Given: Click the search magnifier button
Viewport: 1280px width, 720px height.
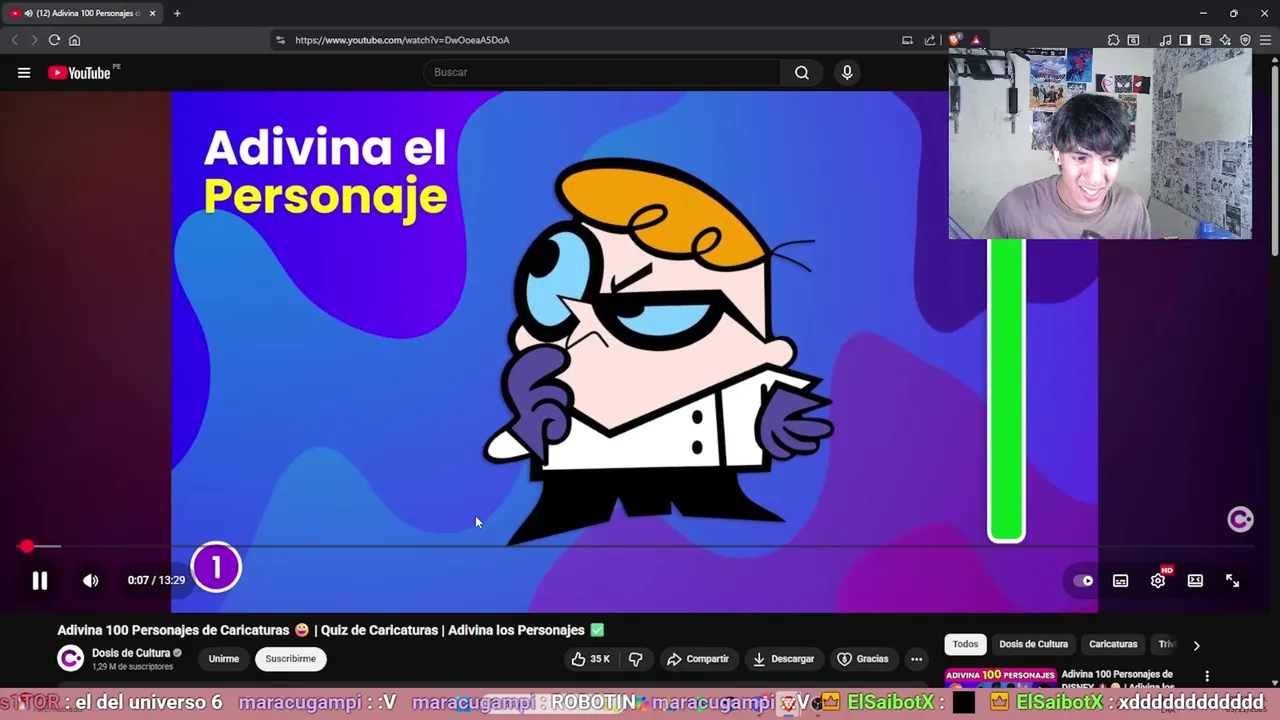Looking at the screenshot, I should pos(802,72).
